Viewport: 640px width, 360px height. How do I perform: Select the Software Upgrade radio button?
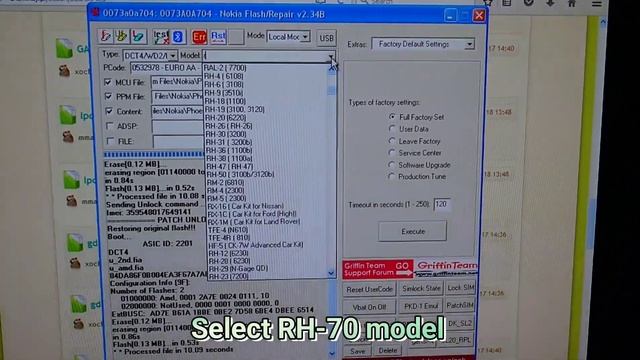(392, 165)
